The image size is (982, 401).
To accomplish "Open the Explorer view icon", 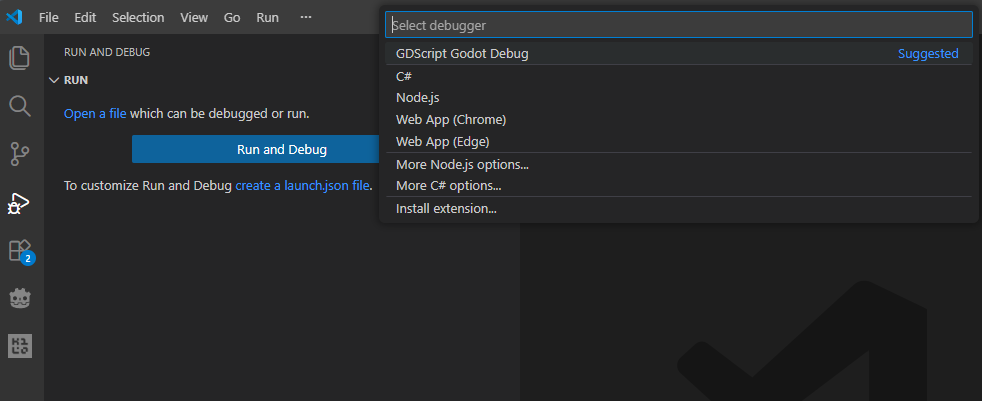I will coord(20,58).
